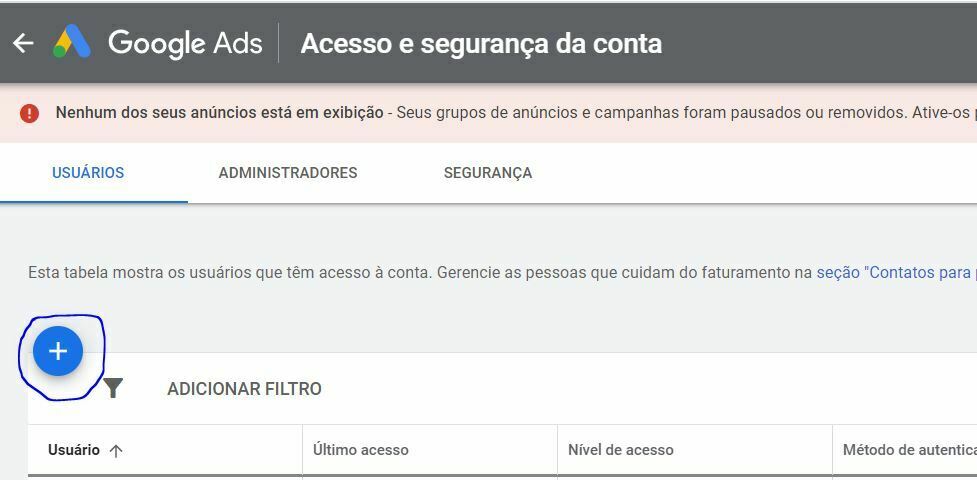Click the funnel filter icon
The image size is (977, 480).
(113, 388)
